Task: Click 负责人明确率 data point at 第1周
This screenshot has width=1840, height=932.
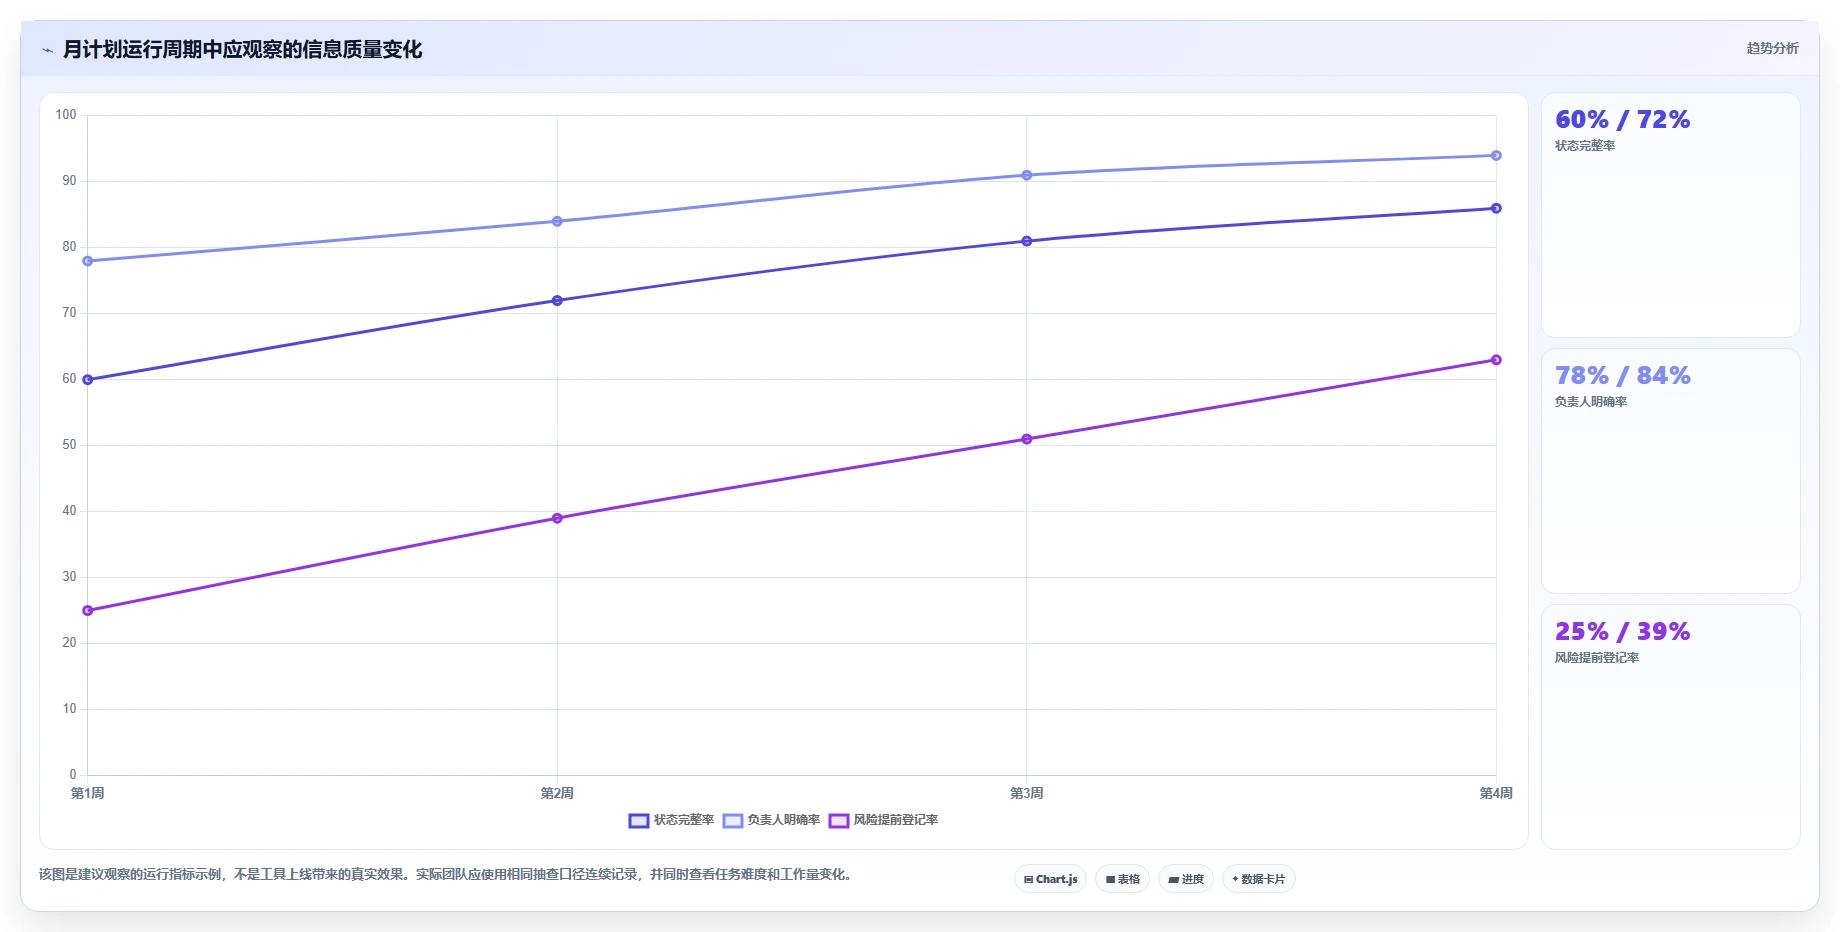Action: (x=88, y=261)
